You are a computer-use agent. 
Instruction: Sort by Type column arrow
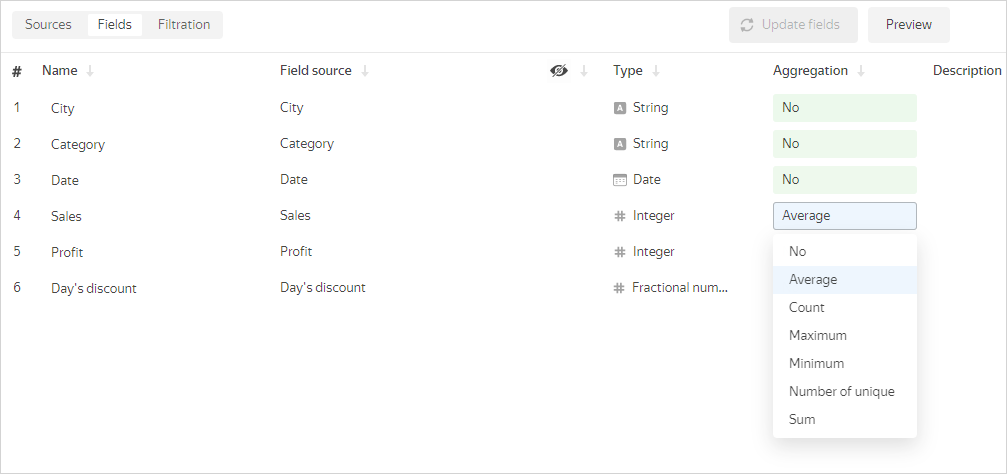(656, 71)
